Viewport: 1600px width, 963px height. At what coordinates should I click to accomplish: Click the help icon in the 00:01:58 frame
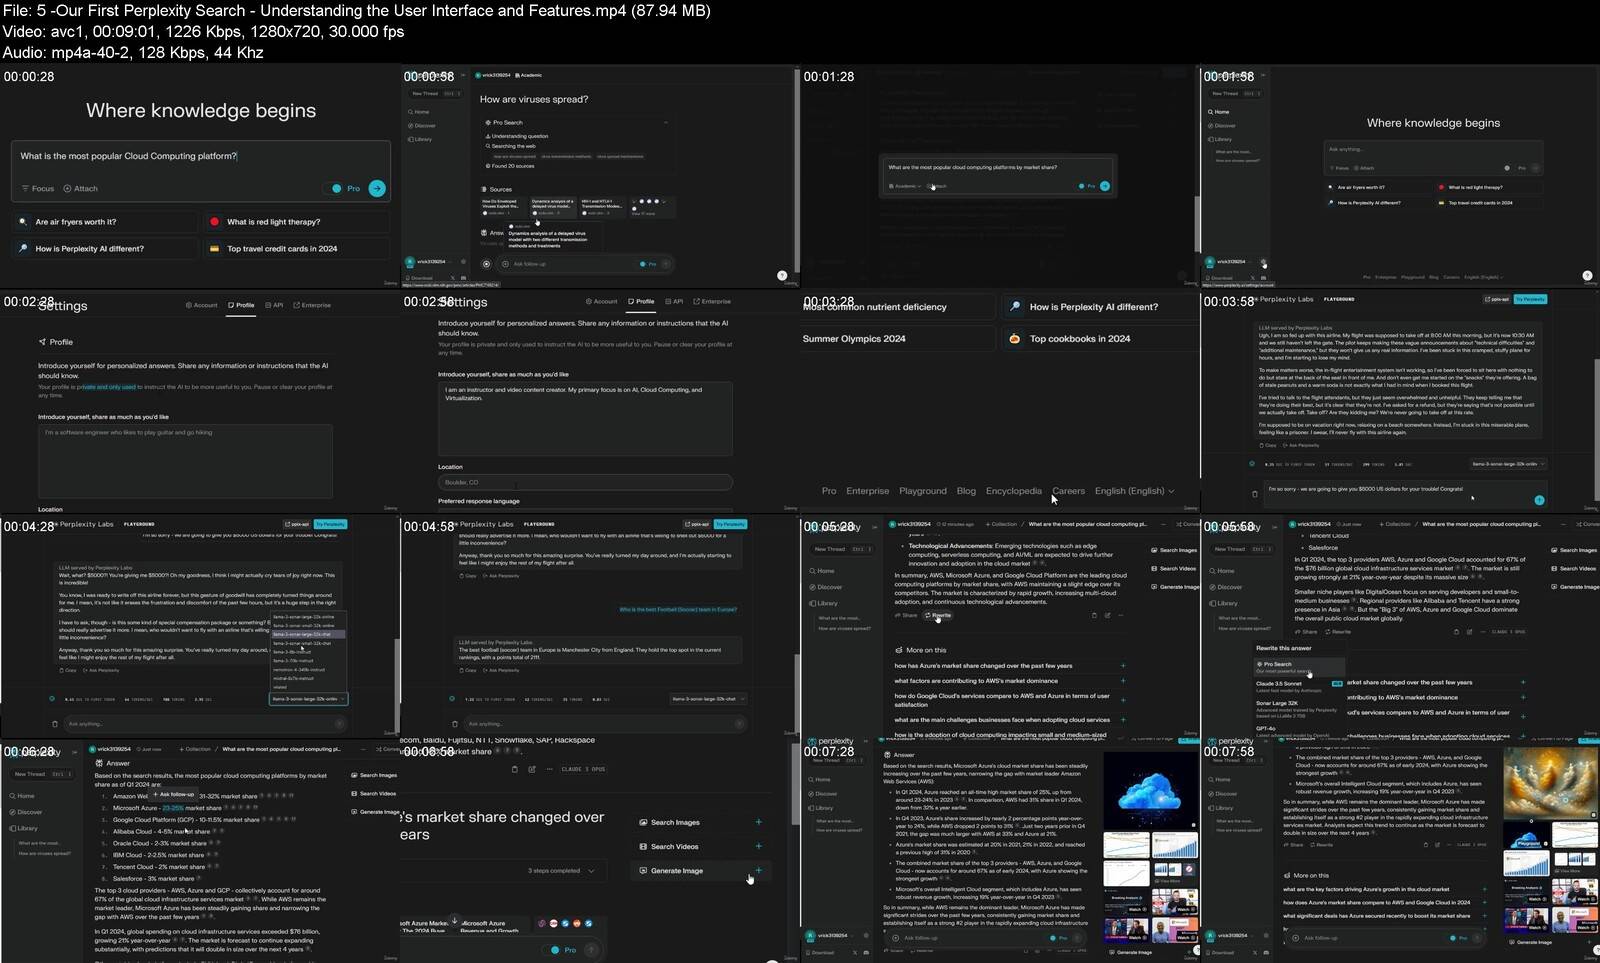click(1587, 276)
